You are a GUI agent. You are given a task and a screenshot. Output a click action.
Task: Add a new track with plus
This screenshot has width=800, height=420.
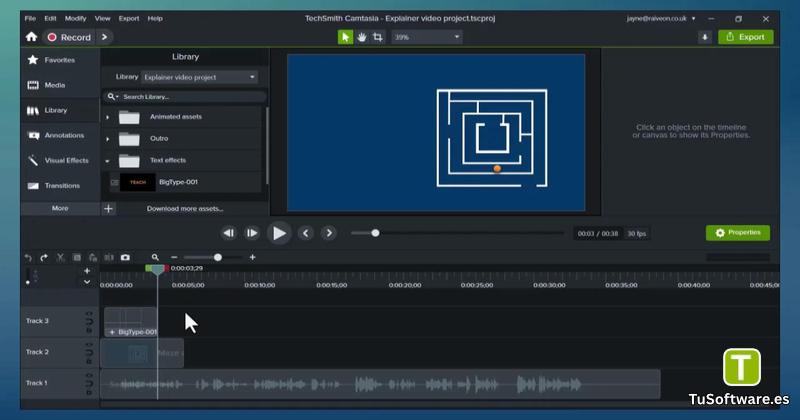87,271
